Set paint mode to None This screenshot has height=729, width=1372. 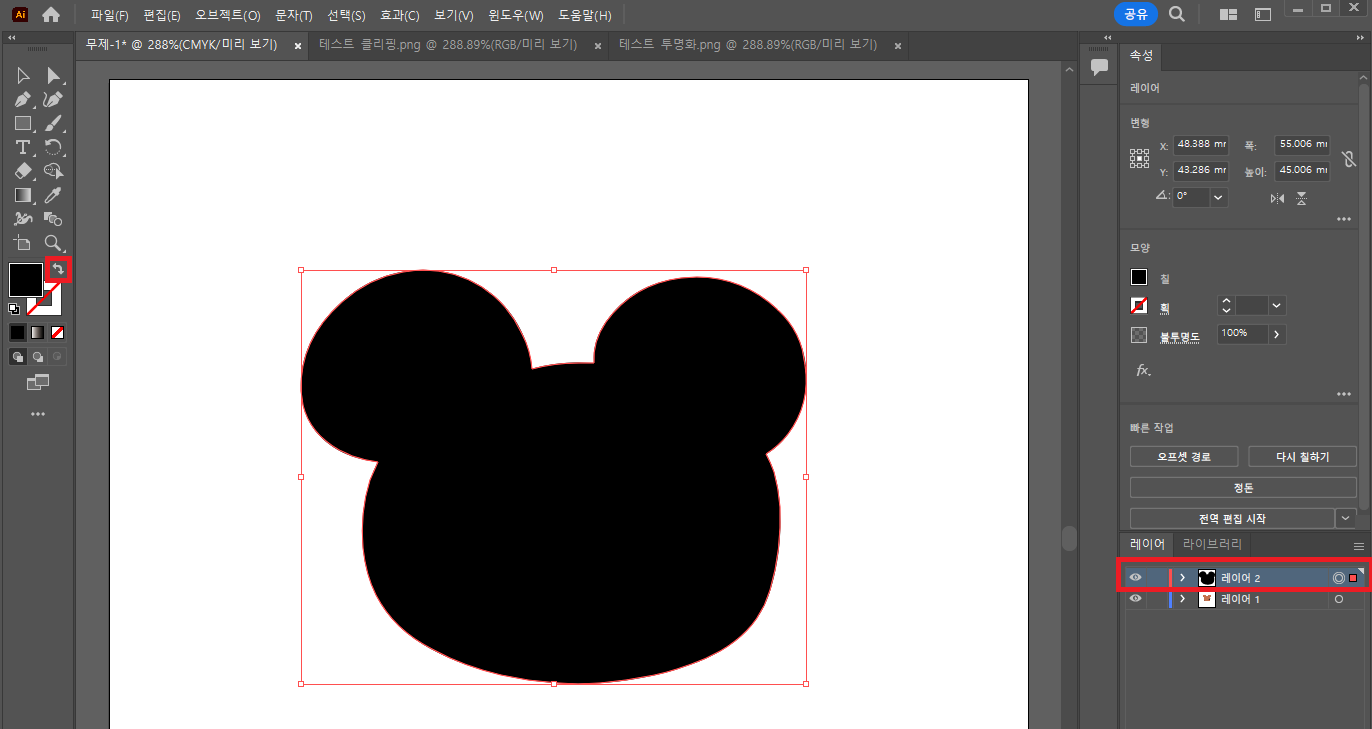(58, 332)
